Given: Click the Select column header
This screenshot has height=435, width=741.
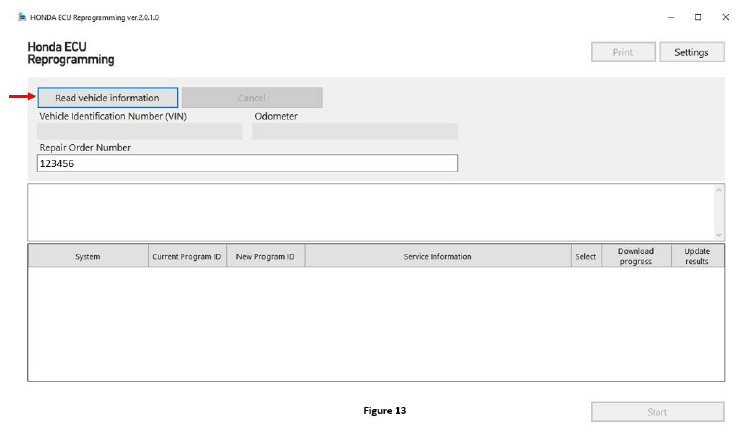Looking at the screenshot, I should (585, 256).
